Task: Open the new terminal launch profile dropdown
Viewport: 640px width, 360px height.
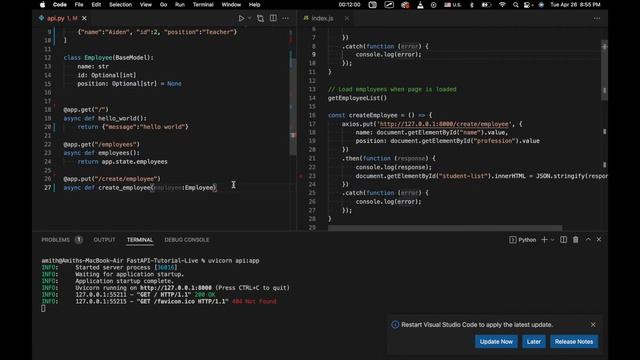Action: (x=552, y=240)
